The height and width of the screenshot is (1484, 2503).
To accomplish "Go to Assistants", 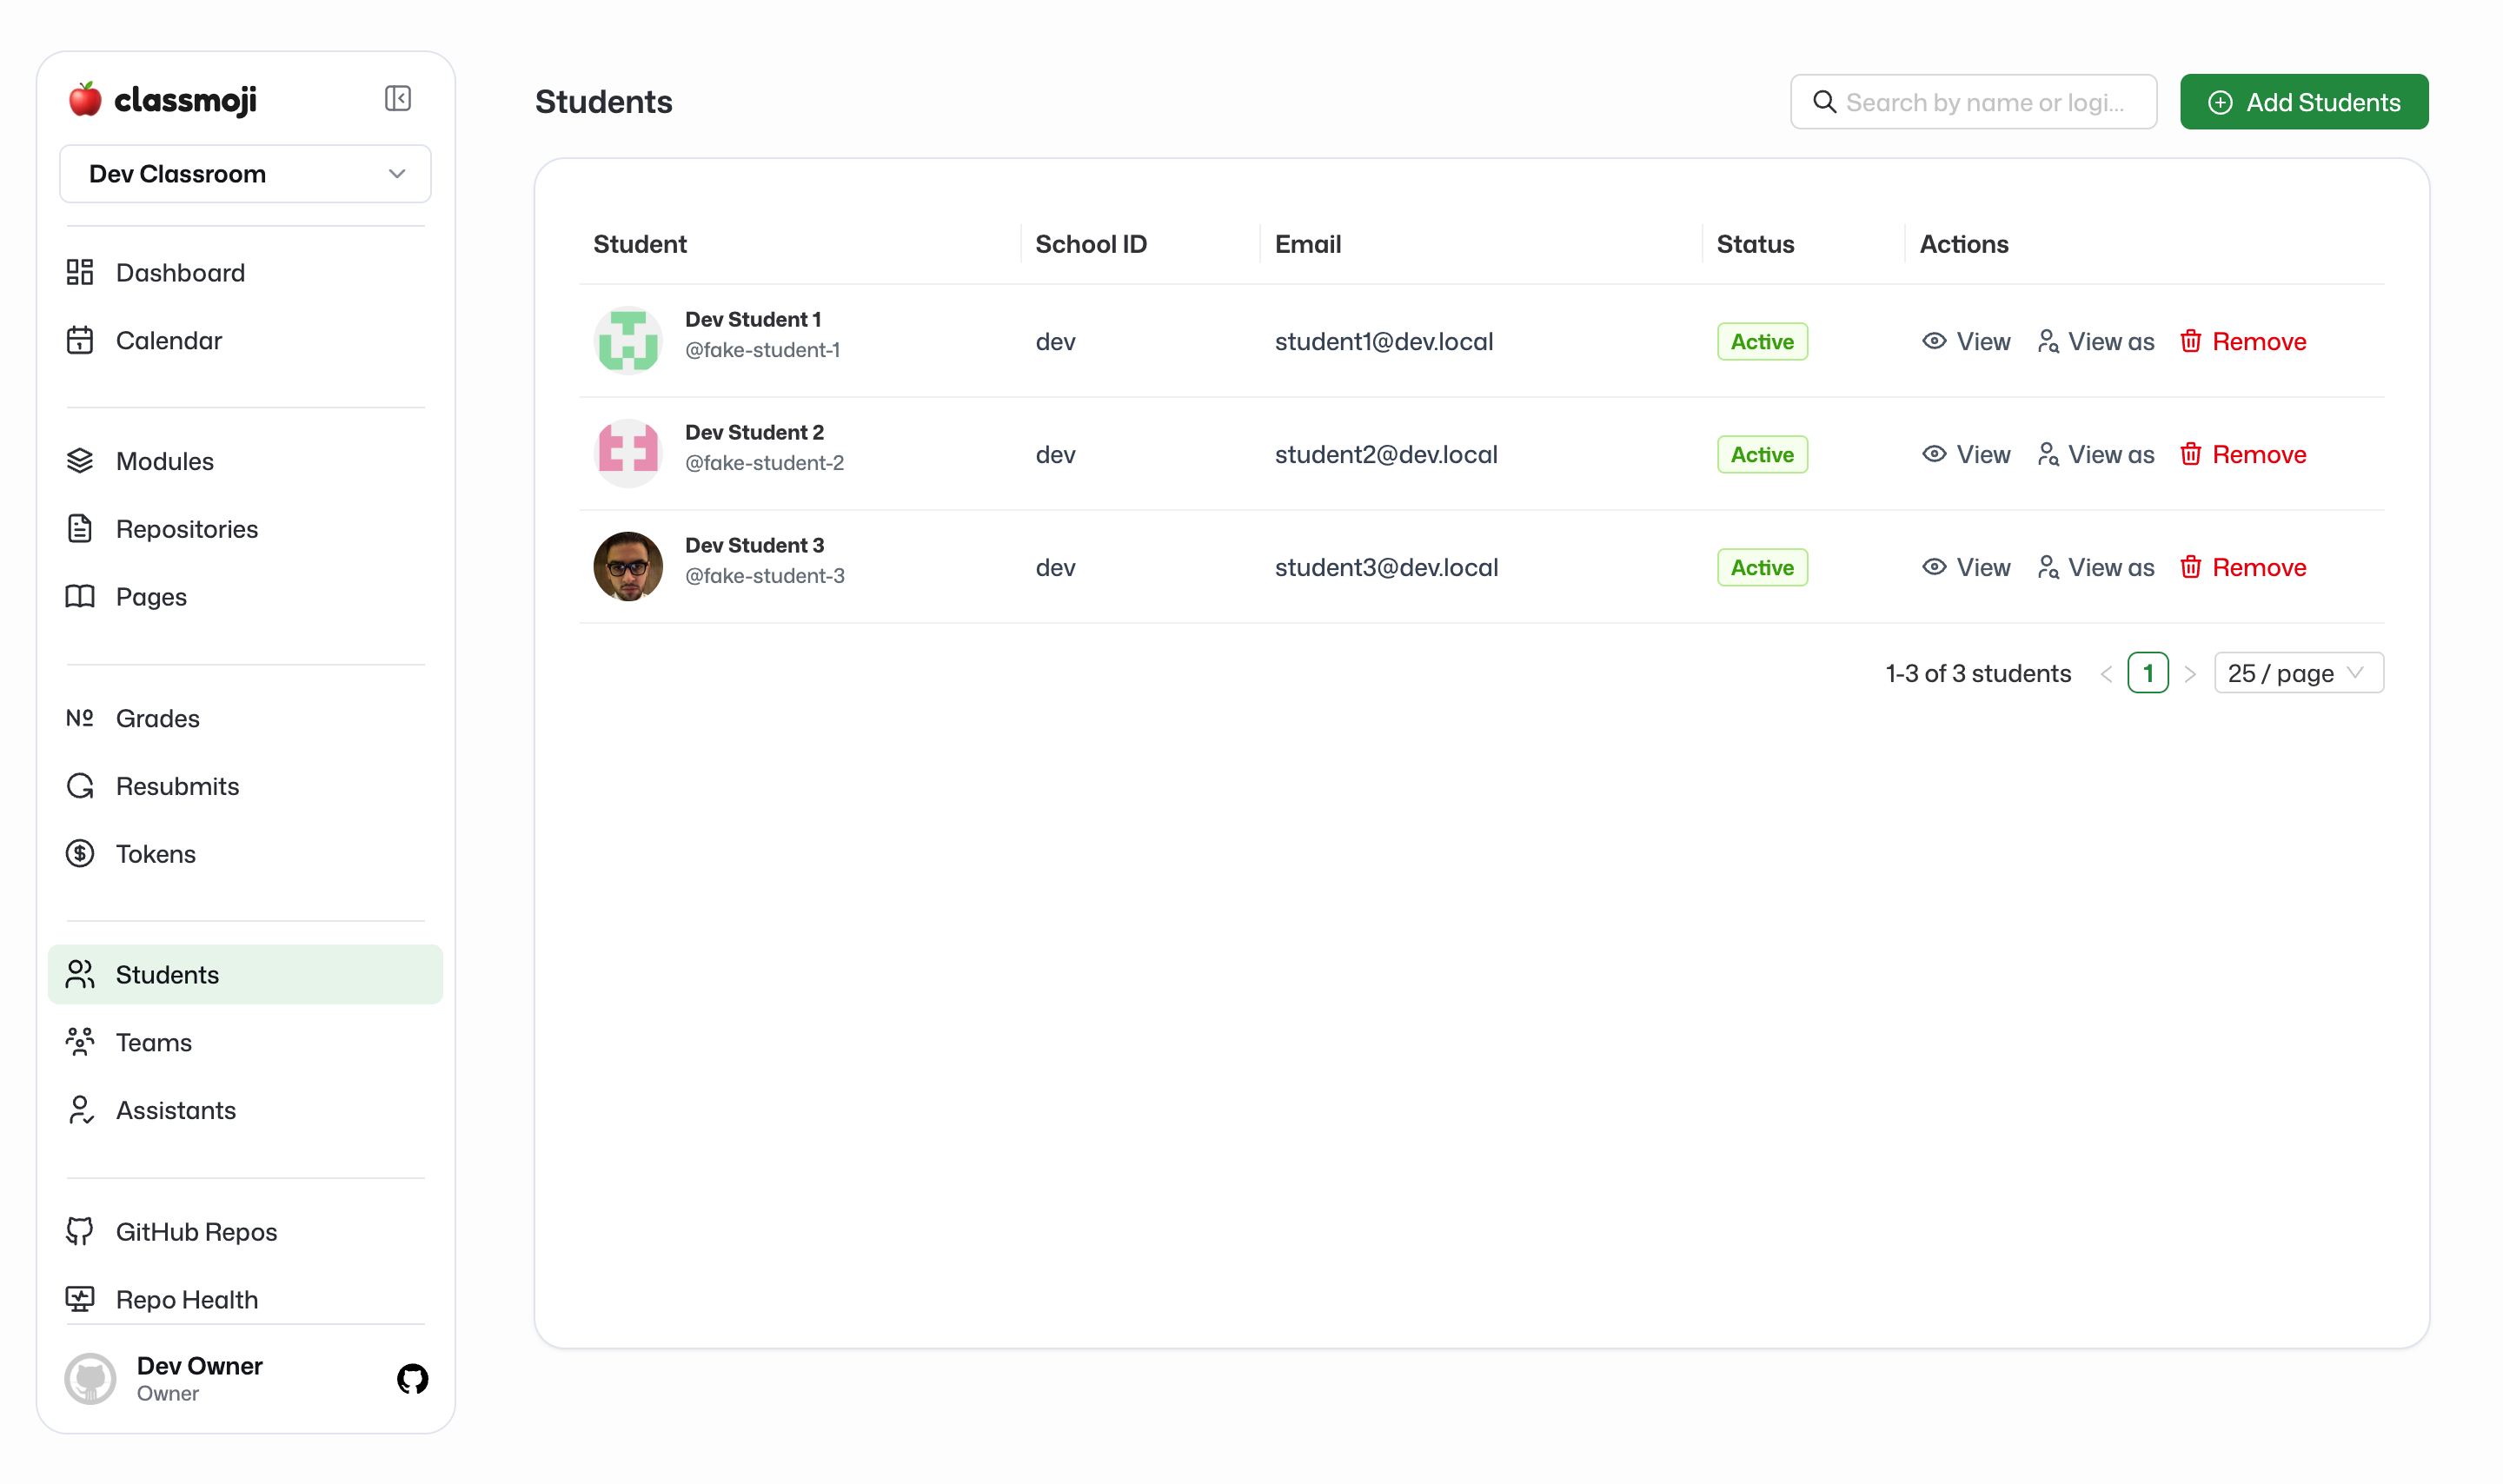I will [x=245, y=1110].
